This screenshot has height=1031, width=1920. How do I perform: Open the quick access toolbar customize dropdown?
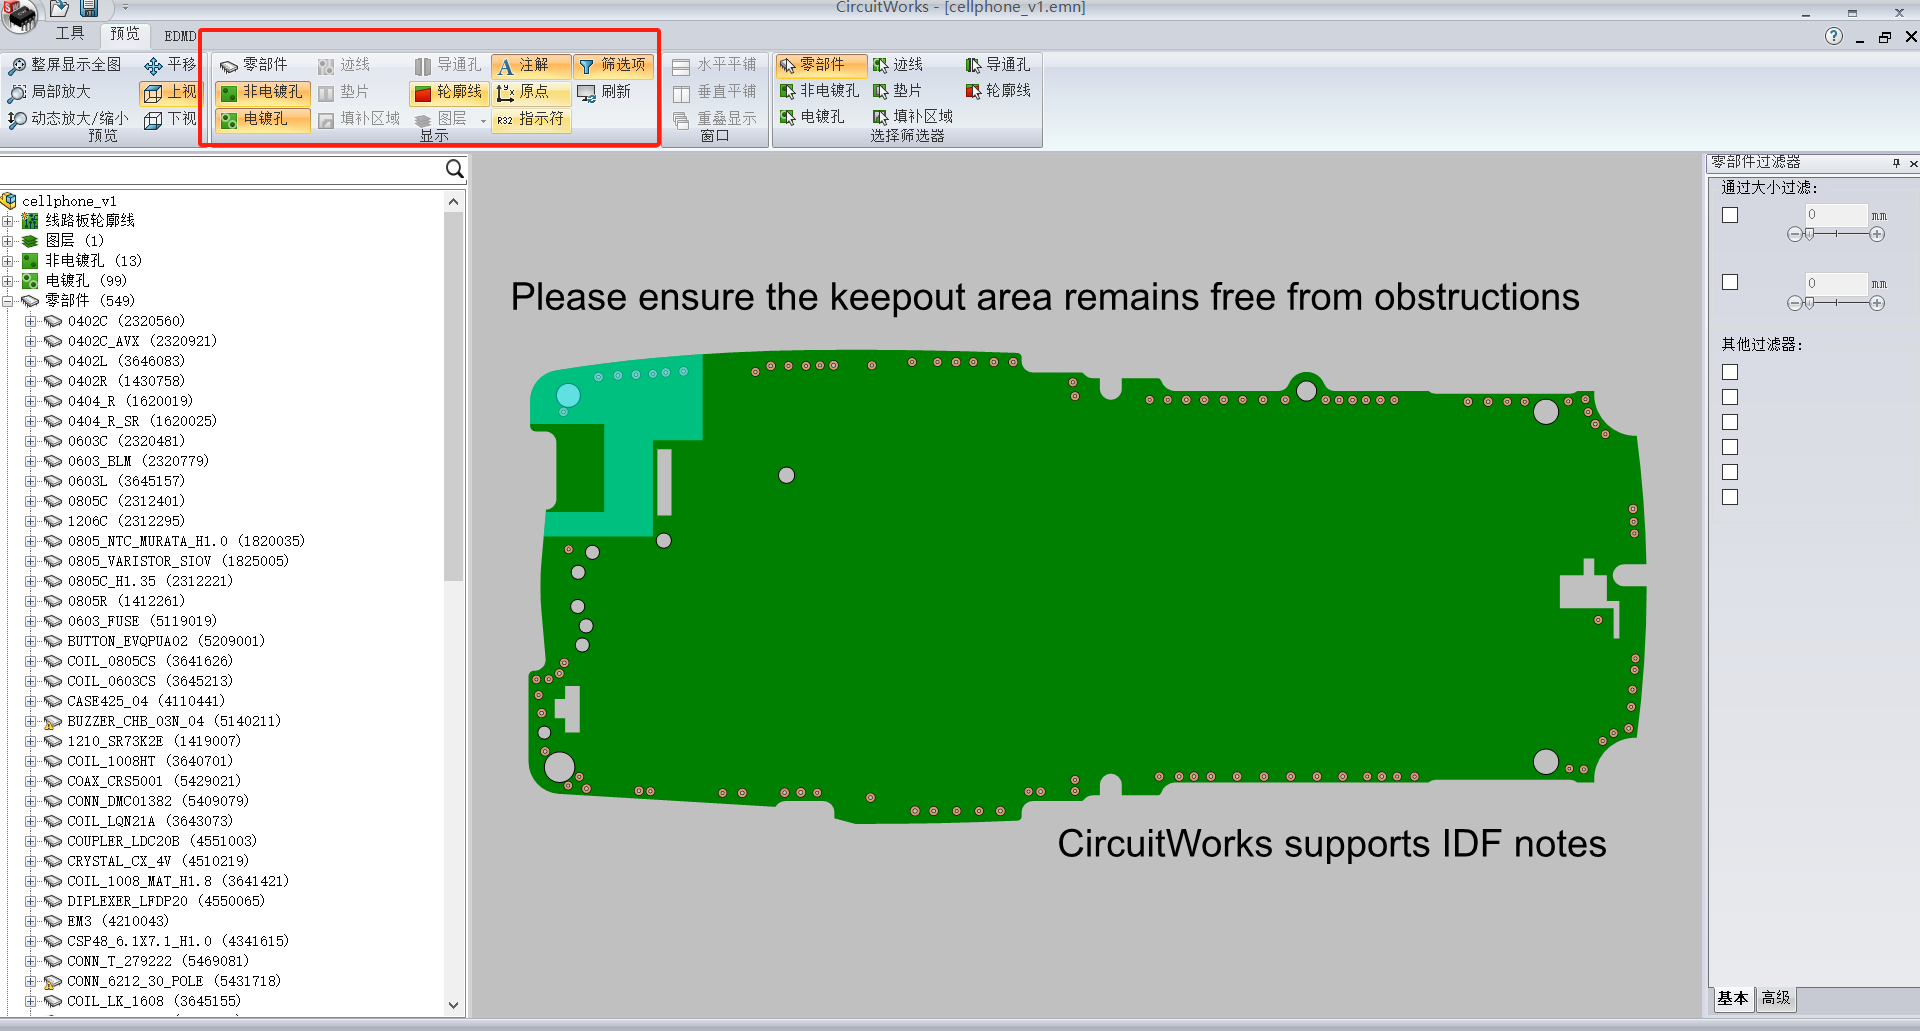click(125, 9)
